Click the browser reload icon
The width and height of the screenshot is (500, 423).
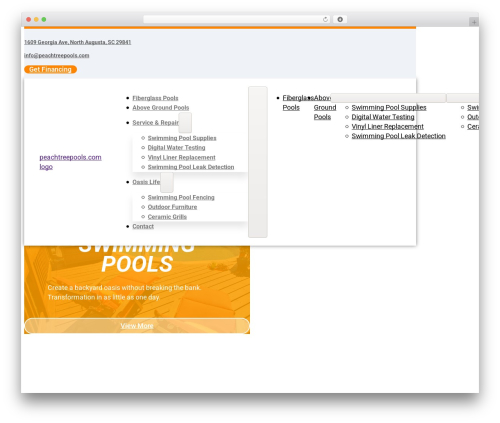(325, 19)
